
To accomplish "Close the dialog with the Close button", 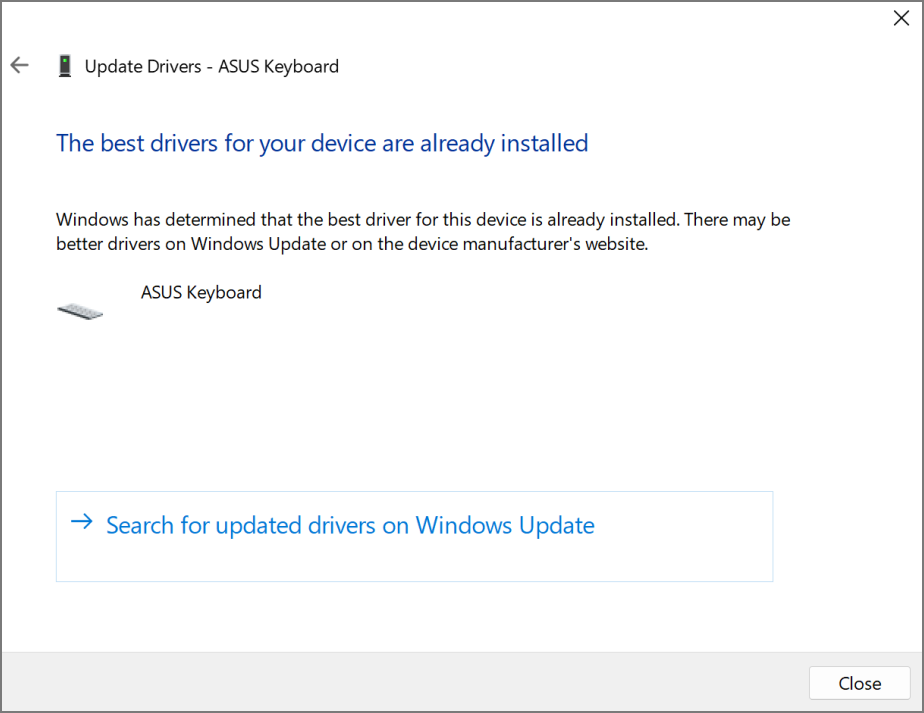I will [x=860, y=683].
